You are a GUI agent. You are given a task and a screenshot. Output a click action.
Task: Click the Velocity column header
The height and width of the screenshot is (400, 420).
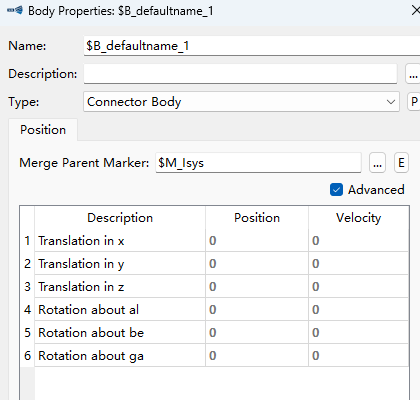(359, 218)
